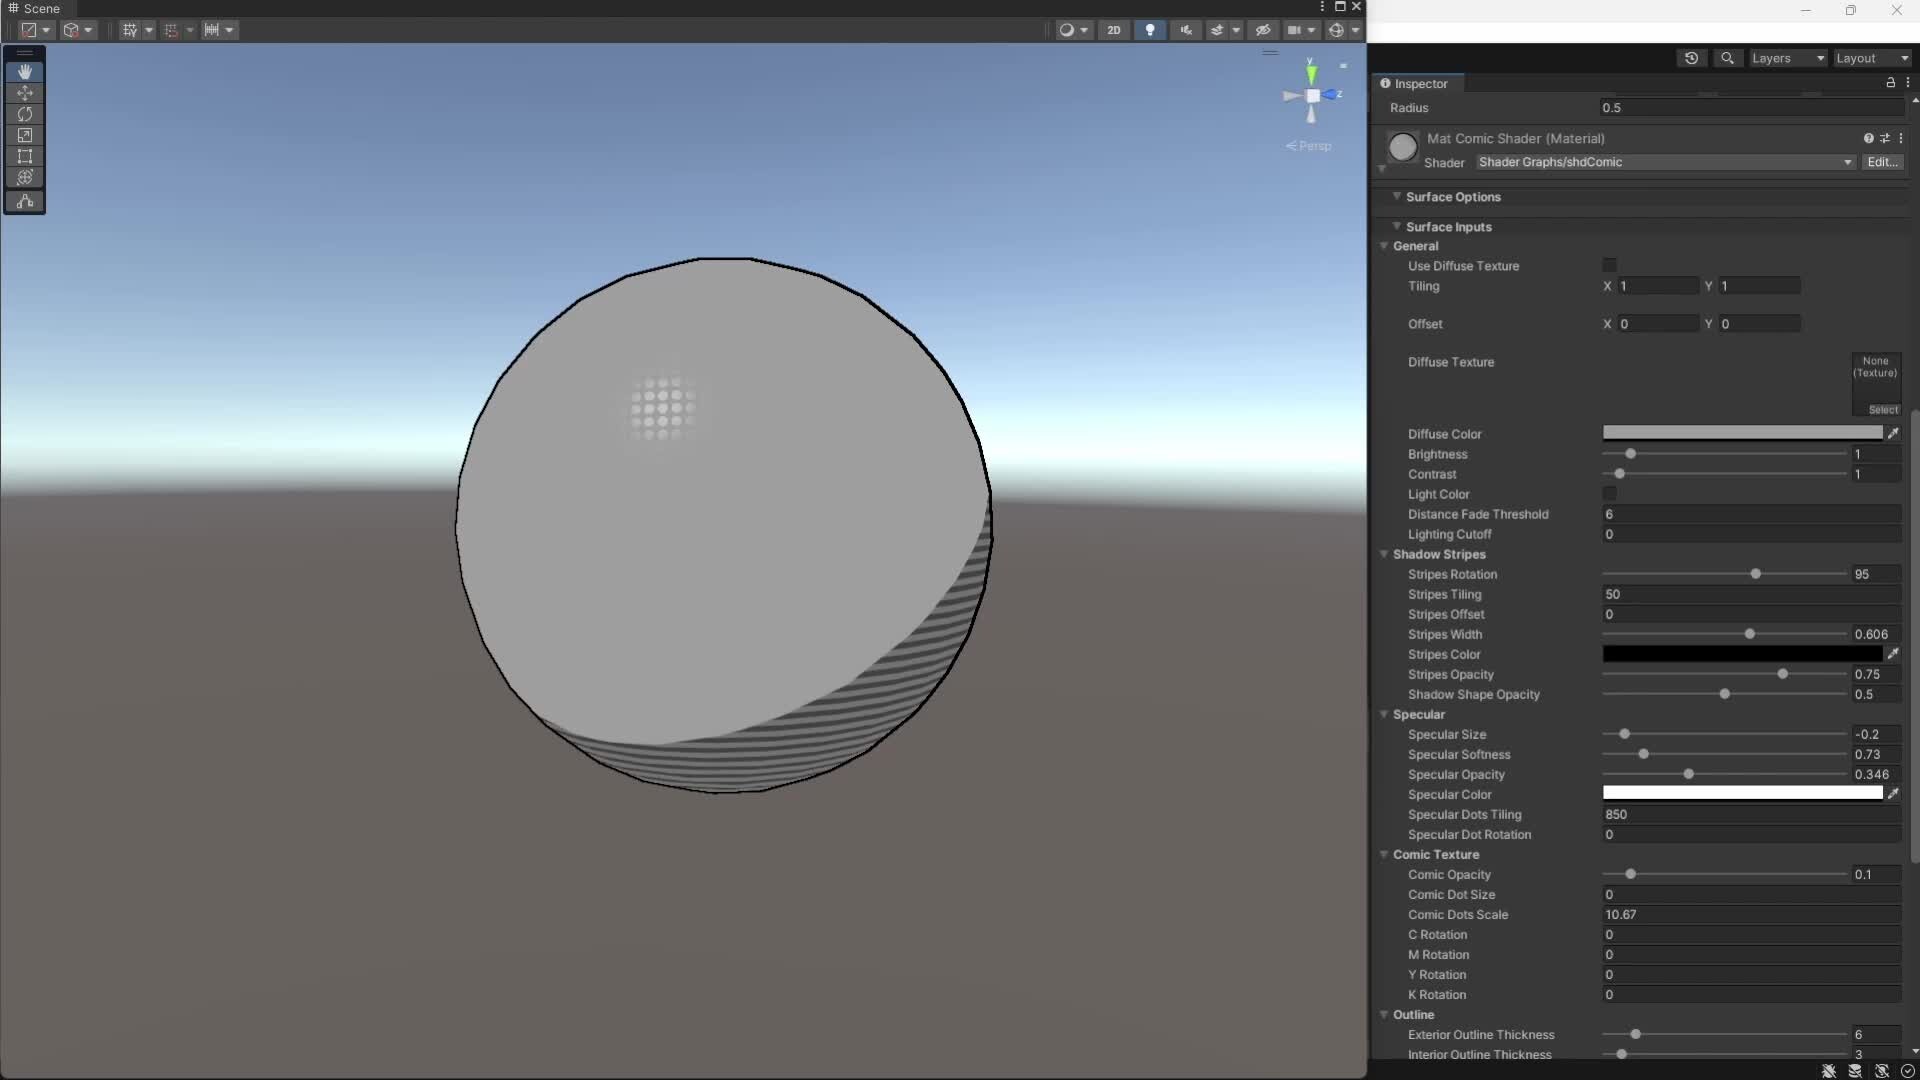Disable the scene lighting bulb toggle

click(x=1150, y=30)
